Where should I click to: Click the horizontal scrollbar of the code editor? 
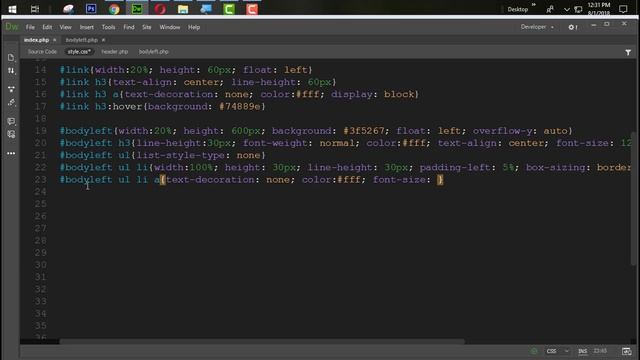(x=261, y=341)
